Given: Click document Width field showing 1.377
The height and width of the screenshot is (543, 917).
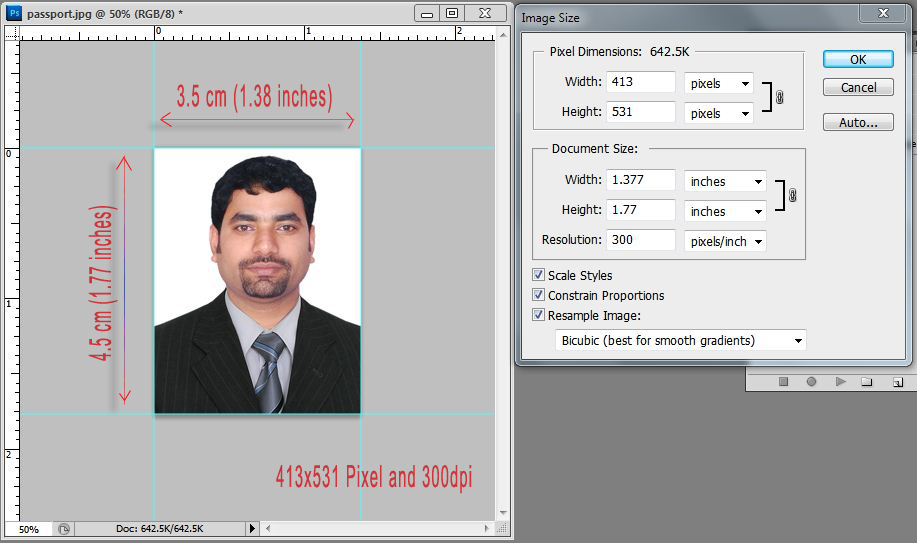Looking at the screenshot, I should pyautogui.click(x=641, y=180).
